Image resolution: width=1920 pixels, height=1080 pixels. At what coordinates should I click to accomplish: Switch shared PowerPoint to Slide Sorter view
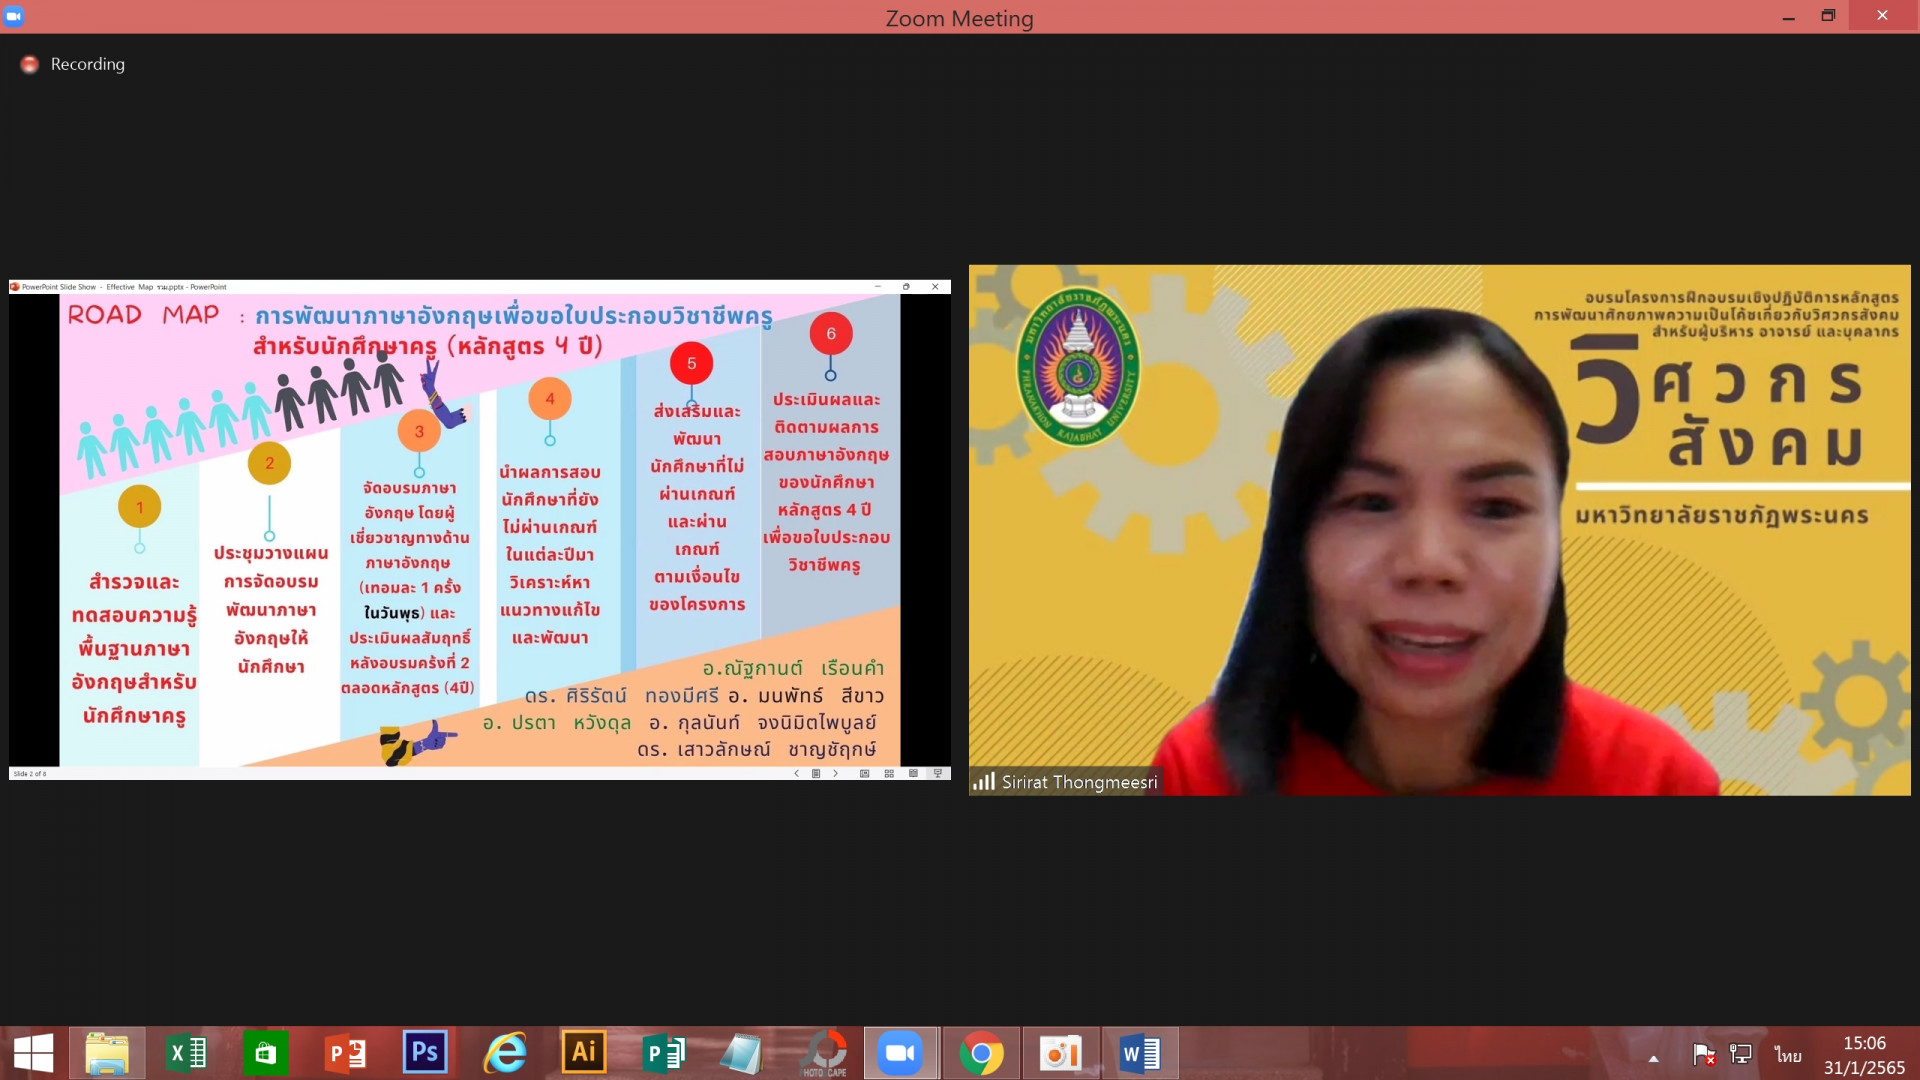(x=889, y=773)
